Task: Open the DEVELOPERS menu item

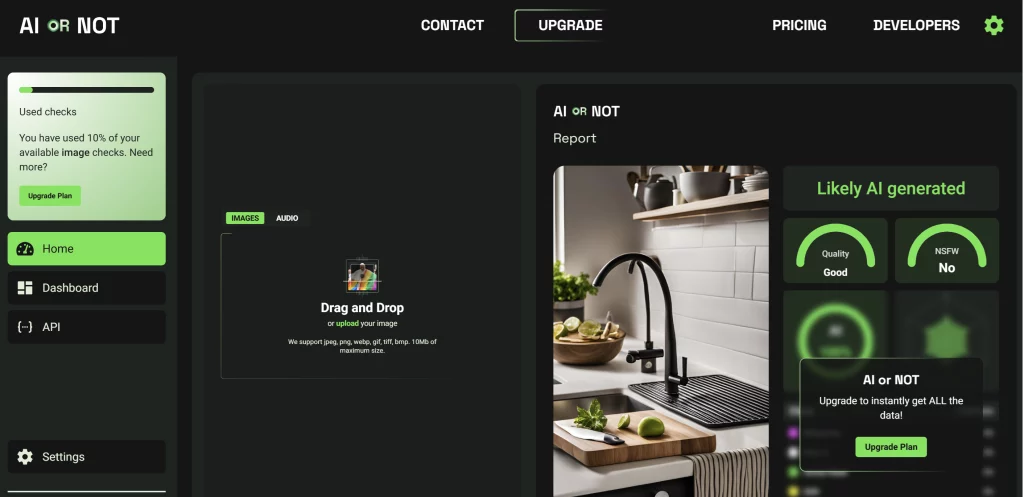Action: [x=916, y=25]
